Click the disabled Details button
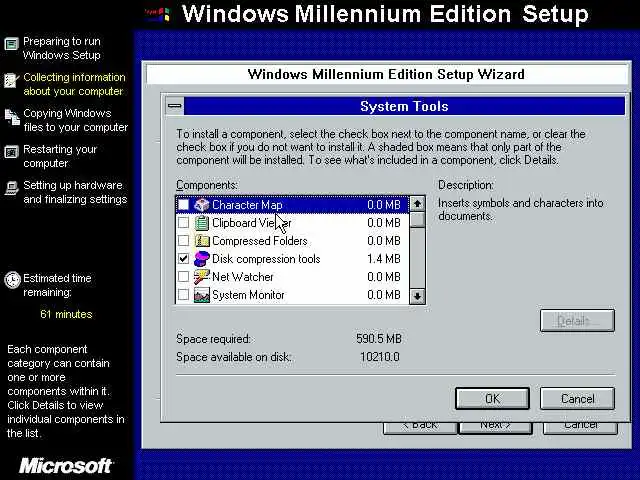This screenshot has width=640, height=480. pyautogui.click(x=577, y=320)
